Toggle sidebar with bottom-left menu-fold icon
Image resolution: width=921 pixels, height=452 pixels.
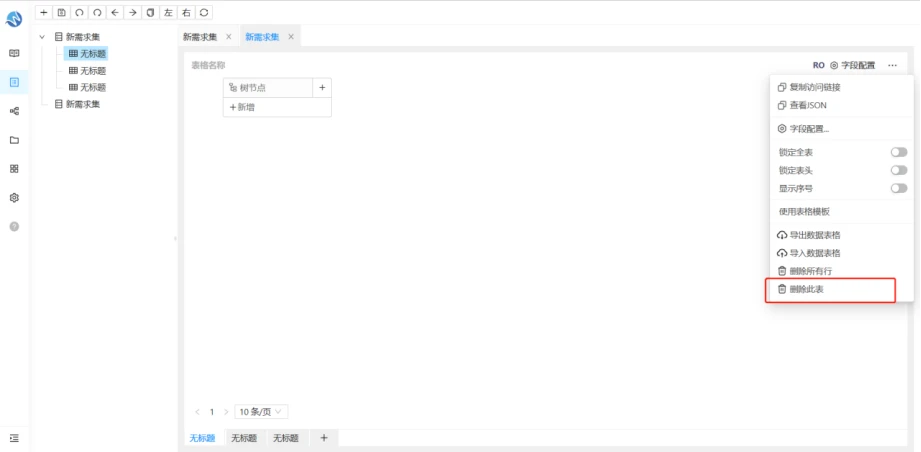[x=14, y=438]
